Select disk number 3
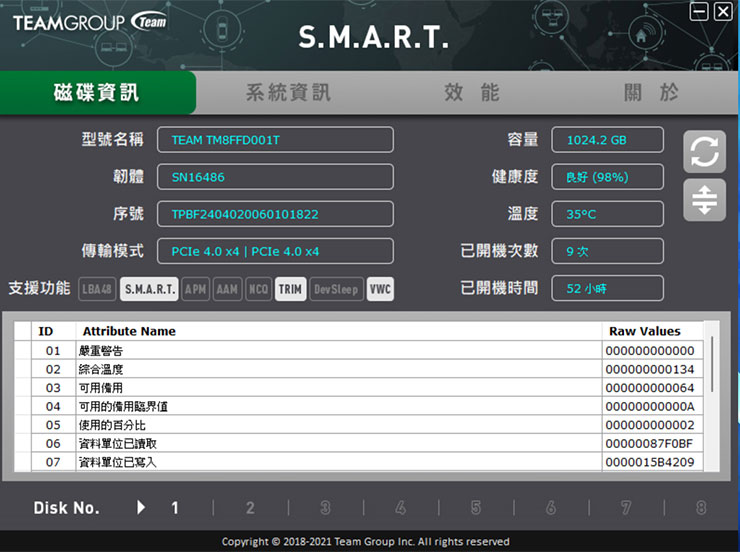 coord(325,508)
